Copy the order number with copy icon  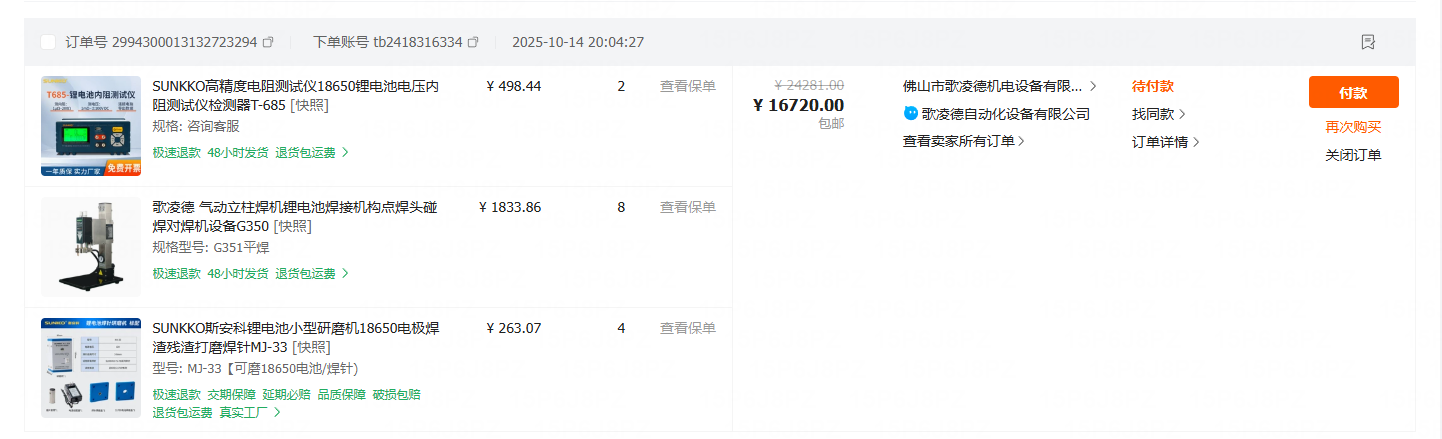tap(268, 42)
